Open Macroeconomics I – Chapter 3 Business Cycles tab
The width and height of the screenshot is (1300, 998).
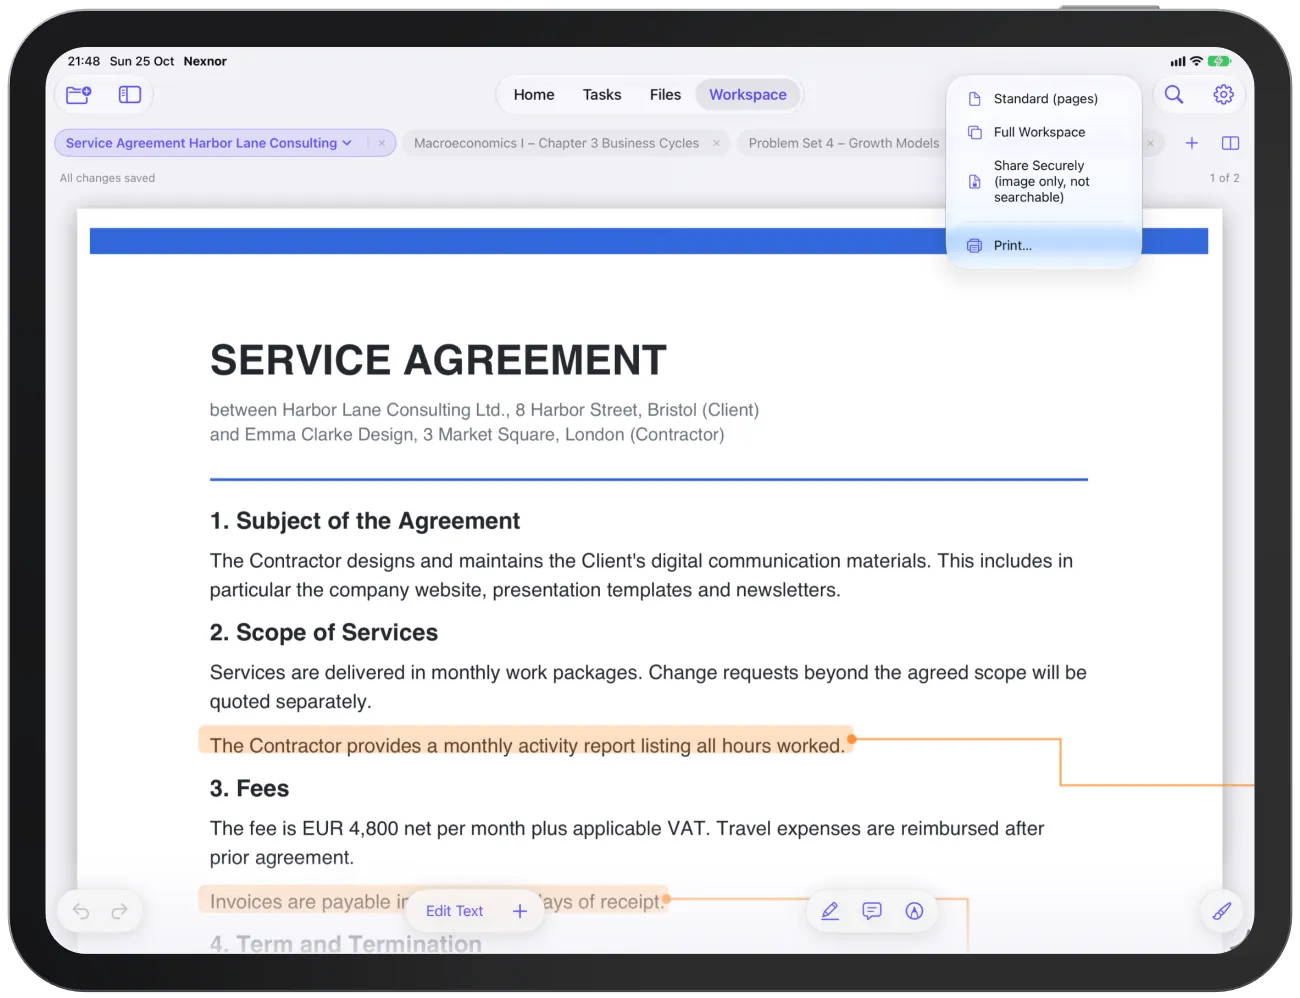556,143
